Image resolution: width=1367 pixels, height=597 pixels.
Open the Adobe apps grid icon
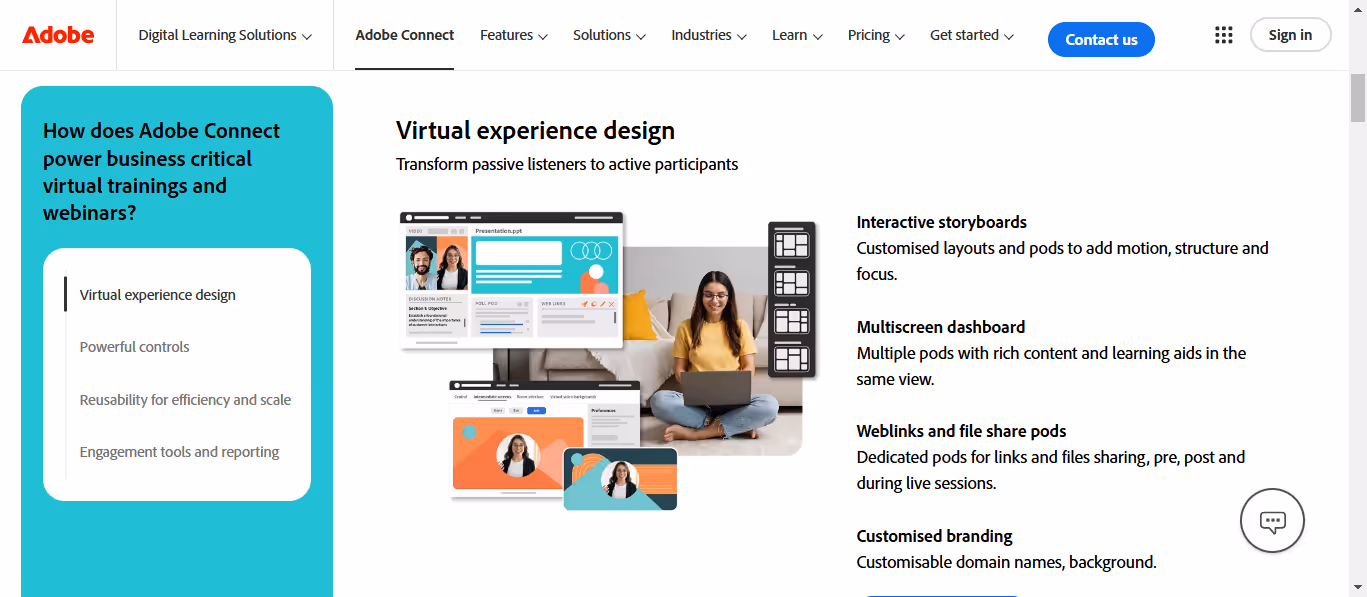tap(1224, 35)
